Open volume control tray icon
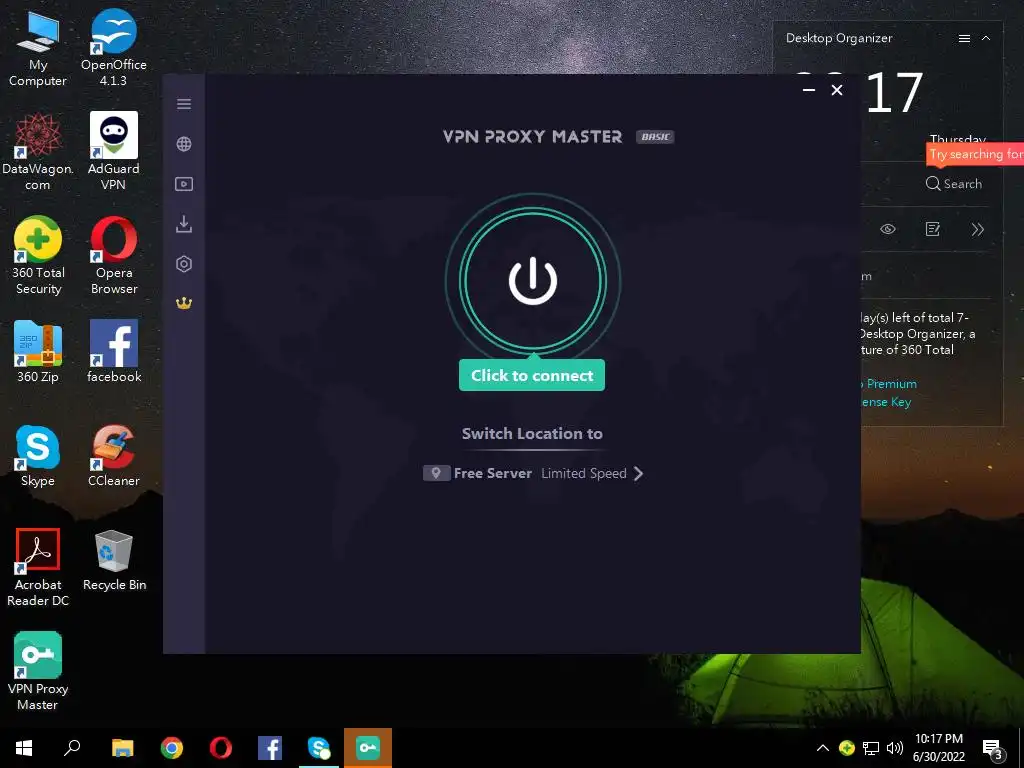Viewport: 1024px width, 768px height. (895, 748)
